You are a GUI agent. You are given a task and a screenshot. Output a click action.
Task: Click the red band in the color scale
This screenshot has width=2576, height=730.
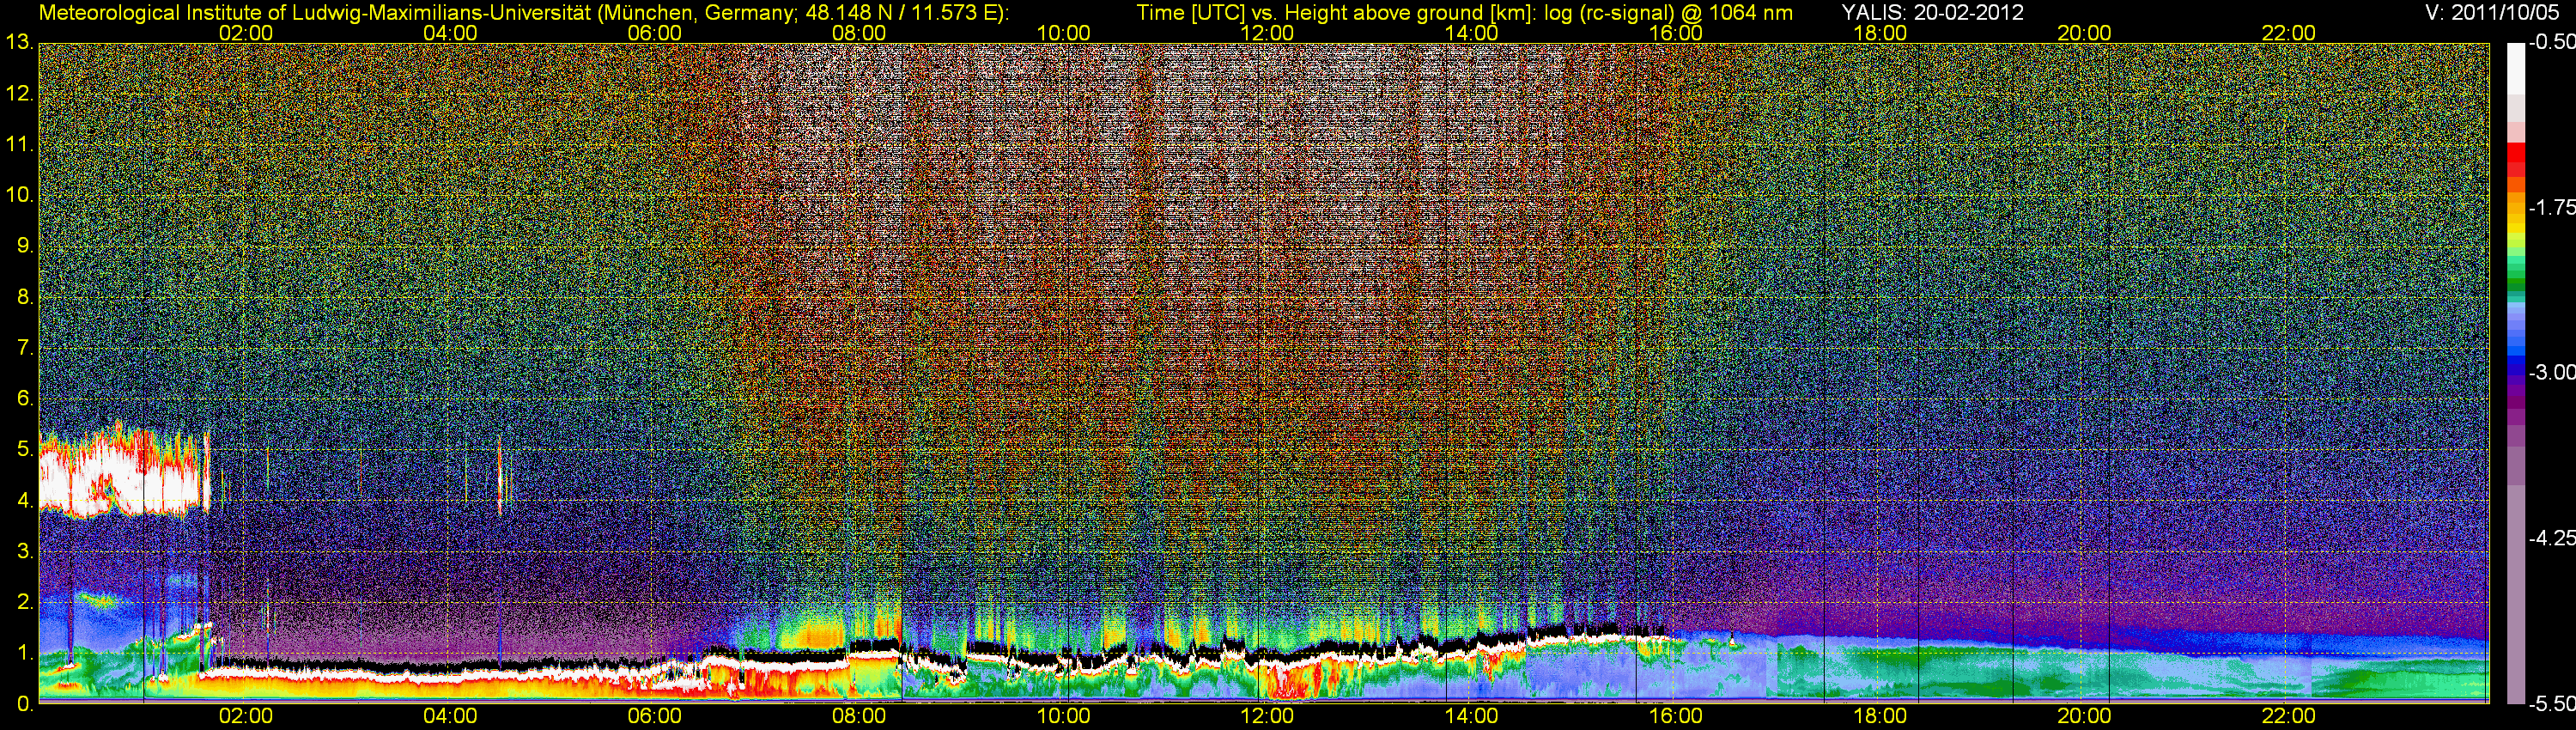(2515, 160)
